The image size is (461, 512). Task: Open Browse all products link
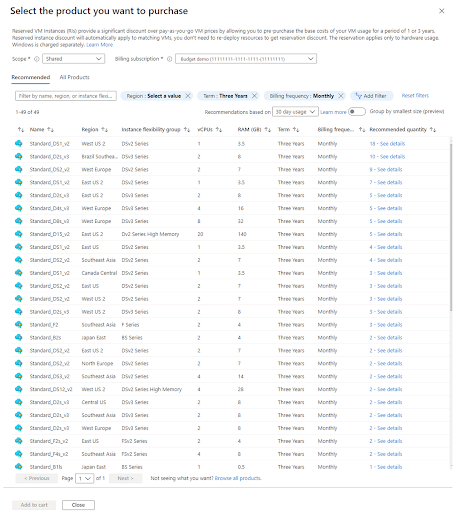(238, 478)
